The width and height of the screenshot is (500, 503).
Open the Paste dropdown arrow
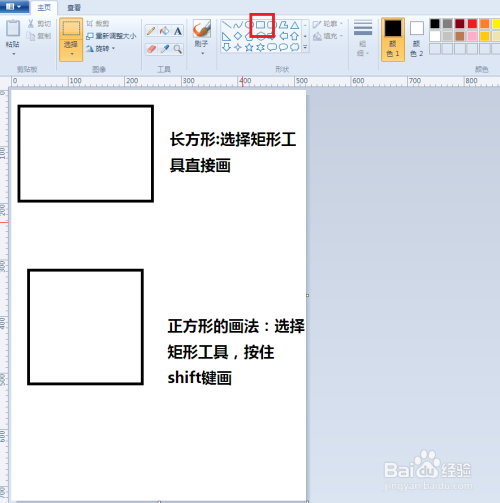click(x=13, y=54)
